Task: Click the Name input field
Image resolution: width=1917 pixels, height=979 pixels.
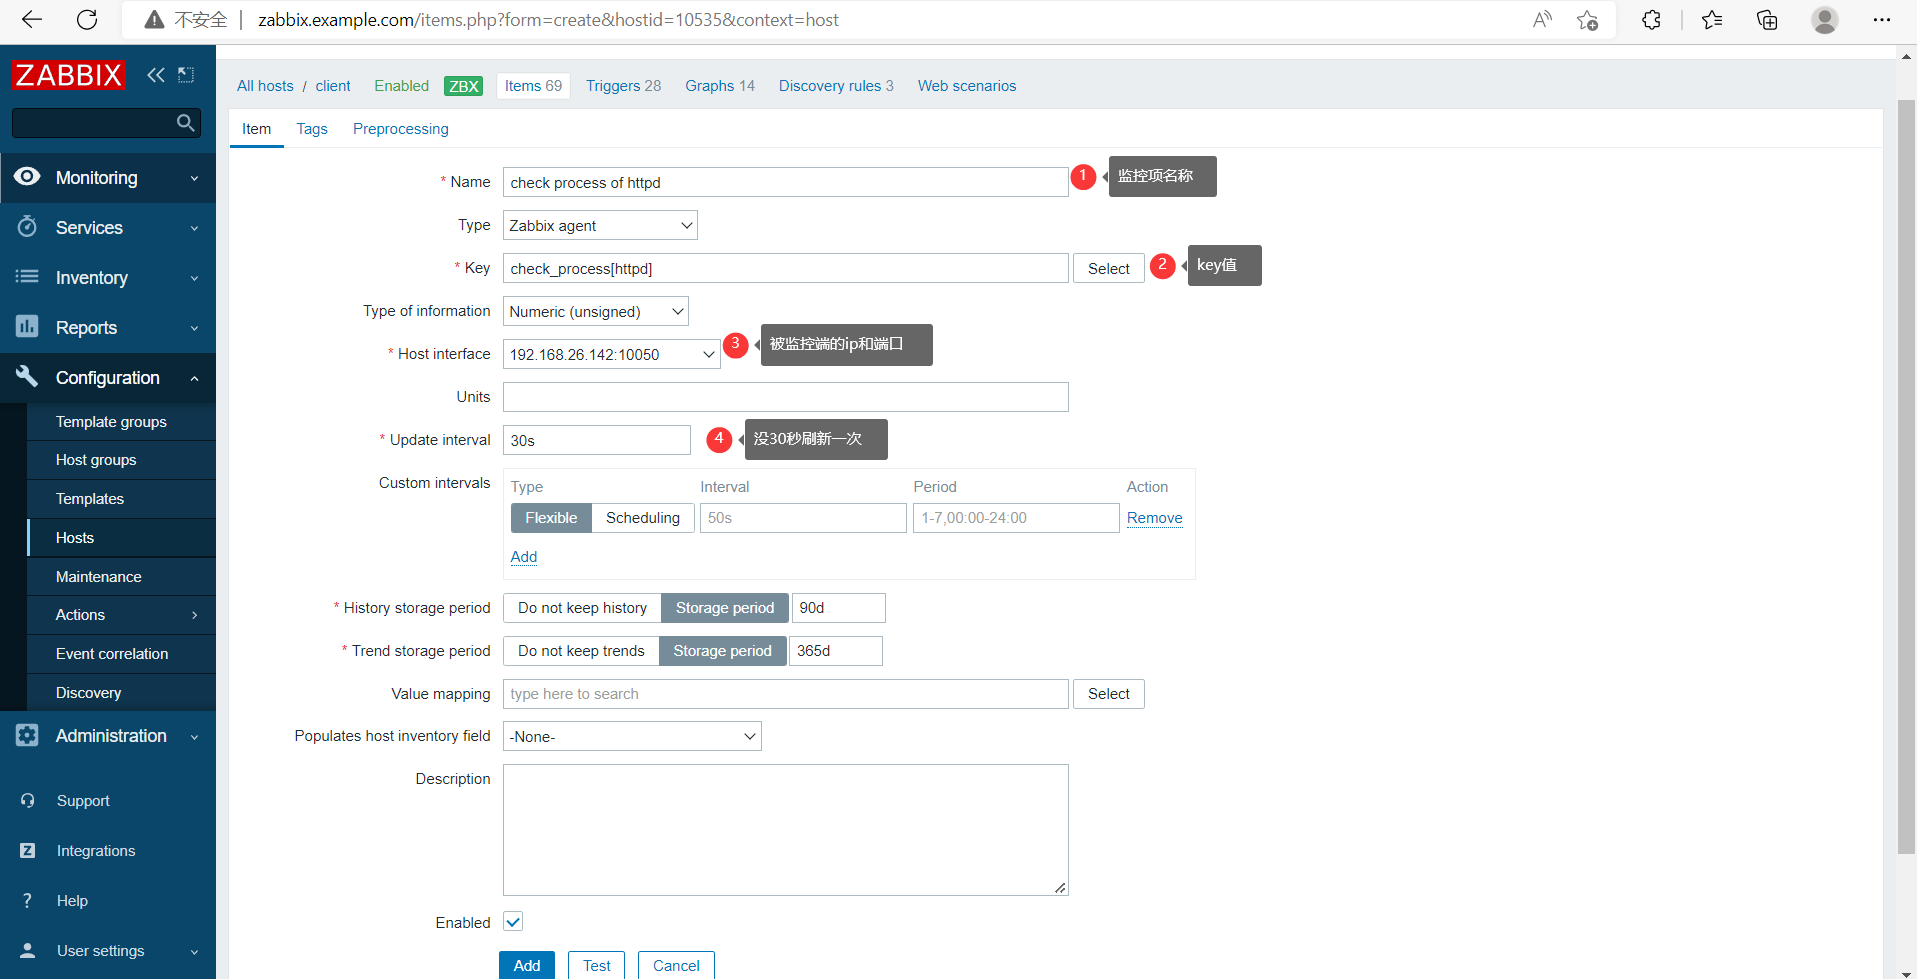Action: tap(786, 182)
